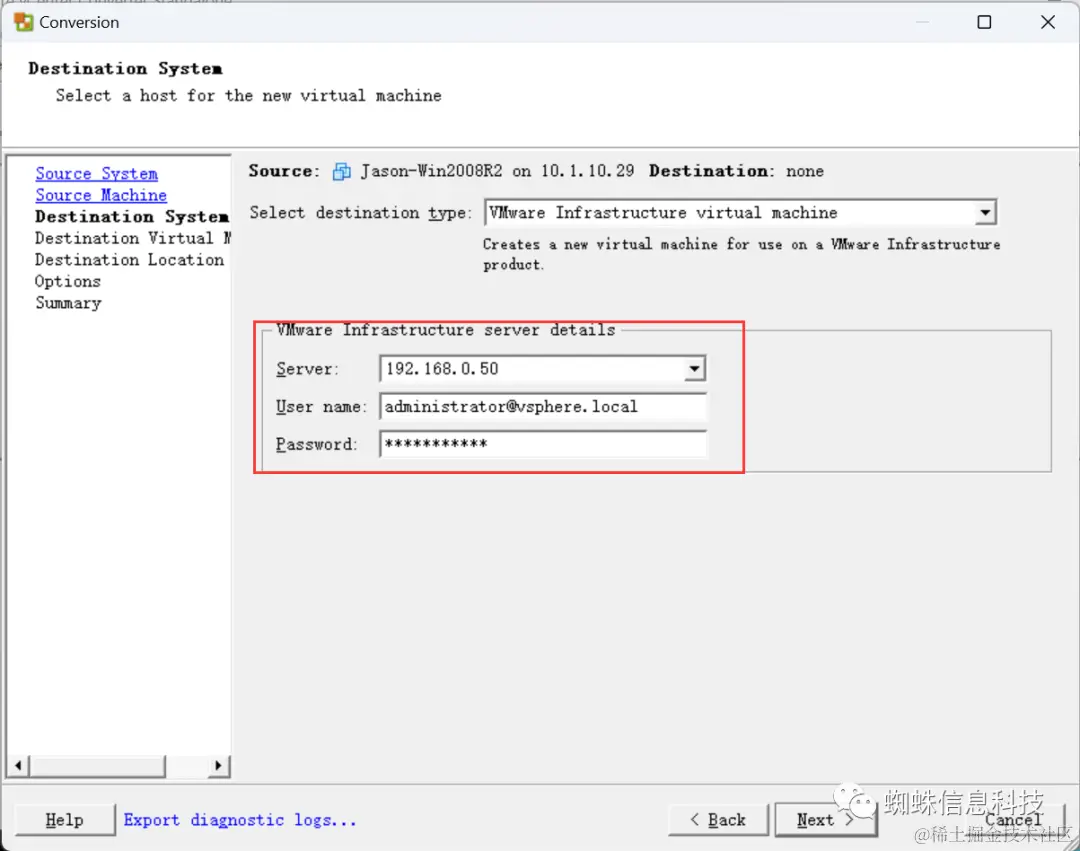This screenshot has width=1080, height=851.
Task: Open Export diagnostic logs link
Action: tap(240, 820)
